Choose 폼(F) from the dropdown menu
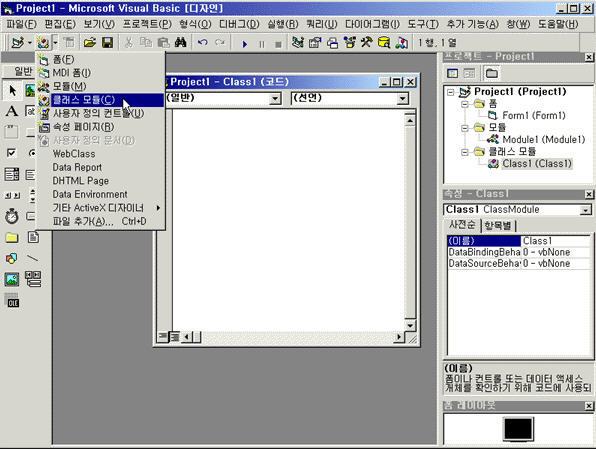 click(100, 59)
